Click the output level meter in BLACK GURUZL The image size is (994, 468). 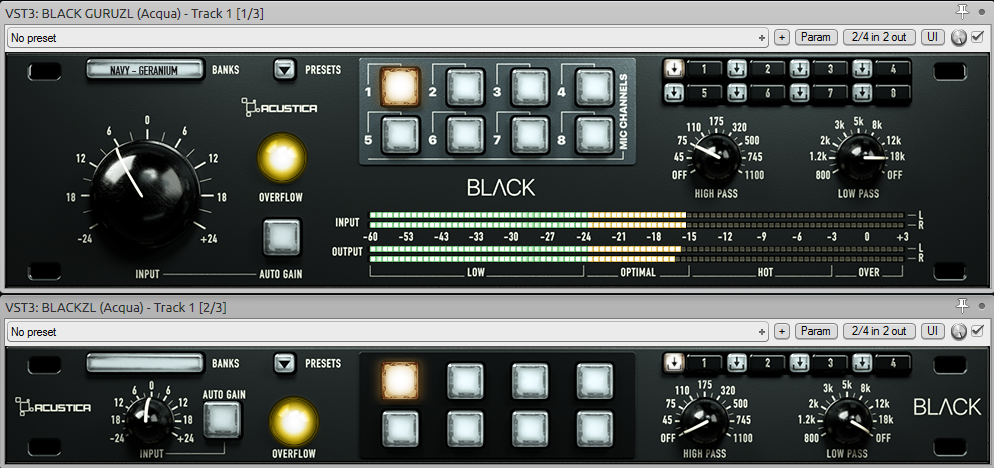point(637,254)
